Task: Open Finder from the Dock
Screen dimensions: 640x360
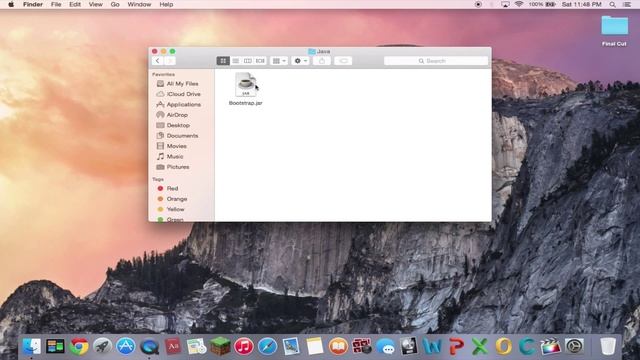Action: (32, 347)
